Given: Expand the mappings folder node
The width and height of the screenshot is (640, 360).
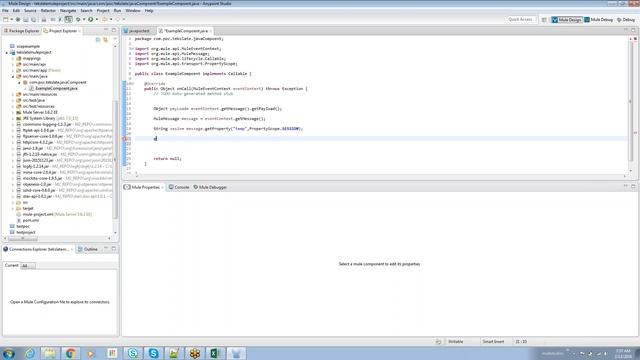Looking at the screenshot, I should point(13,59).
